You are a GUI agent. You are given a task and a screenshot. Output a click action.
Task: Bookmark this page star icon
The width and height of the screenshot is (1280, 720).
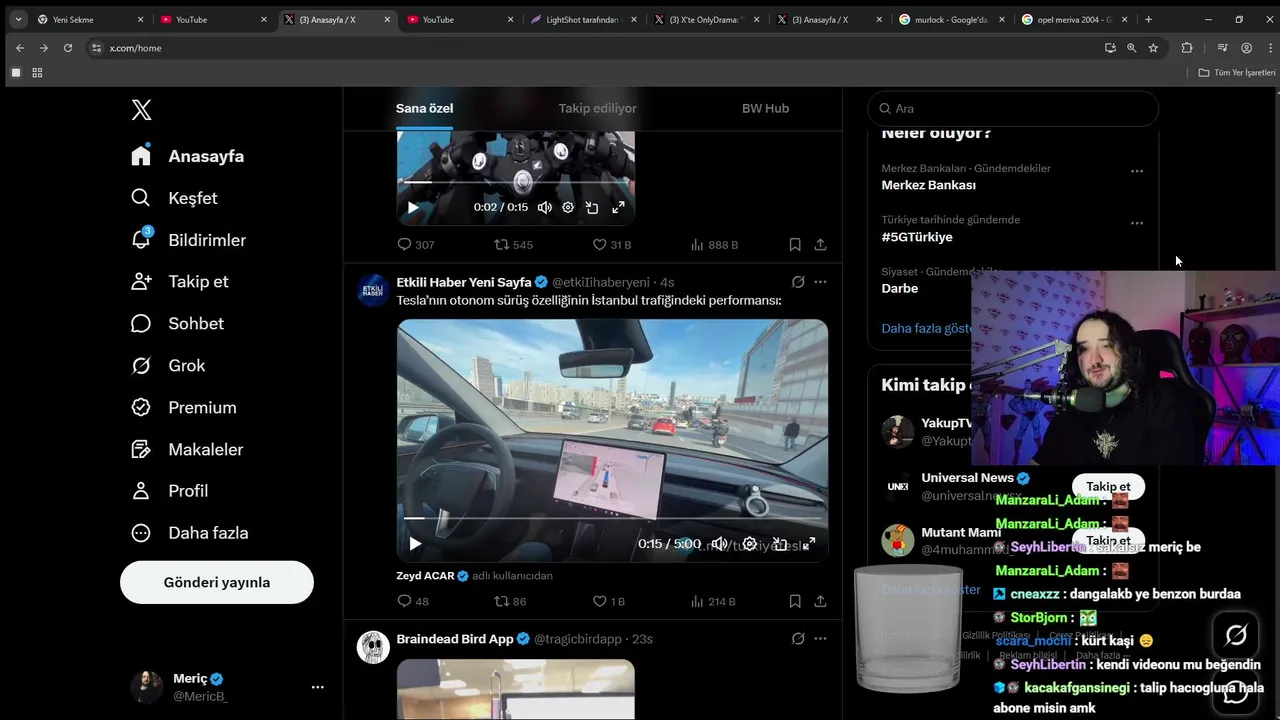click(x=1153, y=48)
